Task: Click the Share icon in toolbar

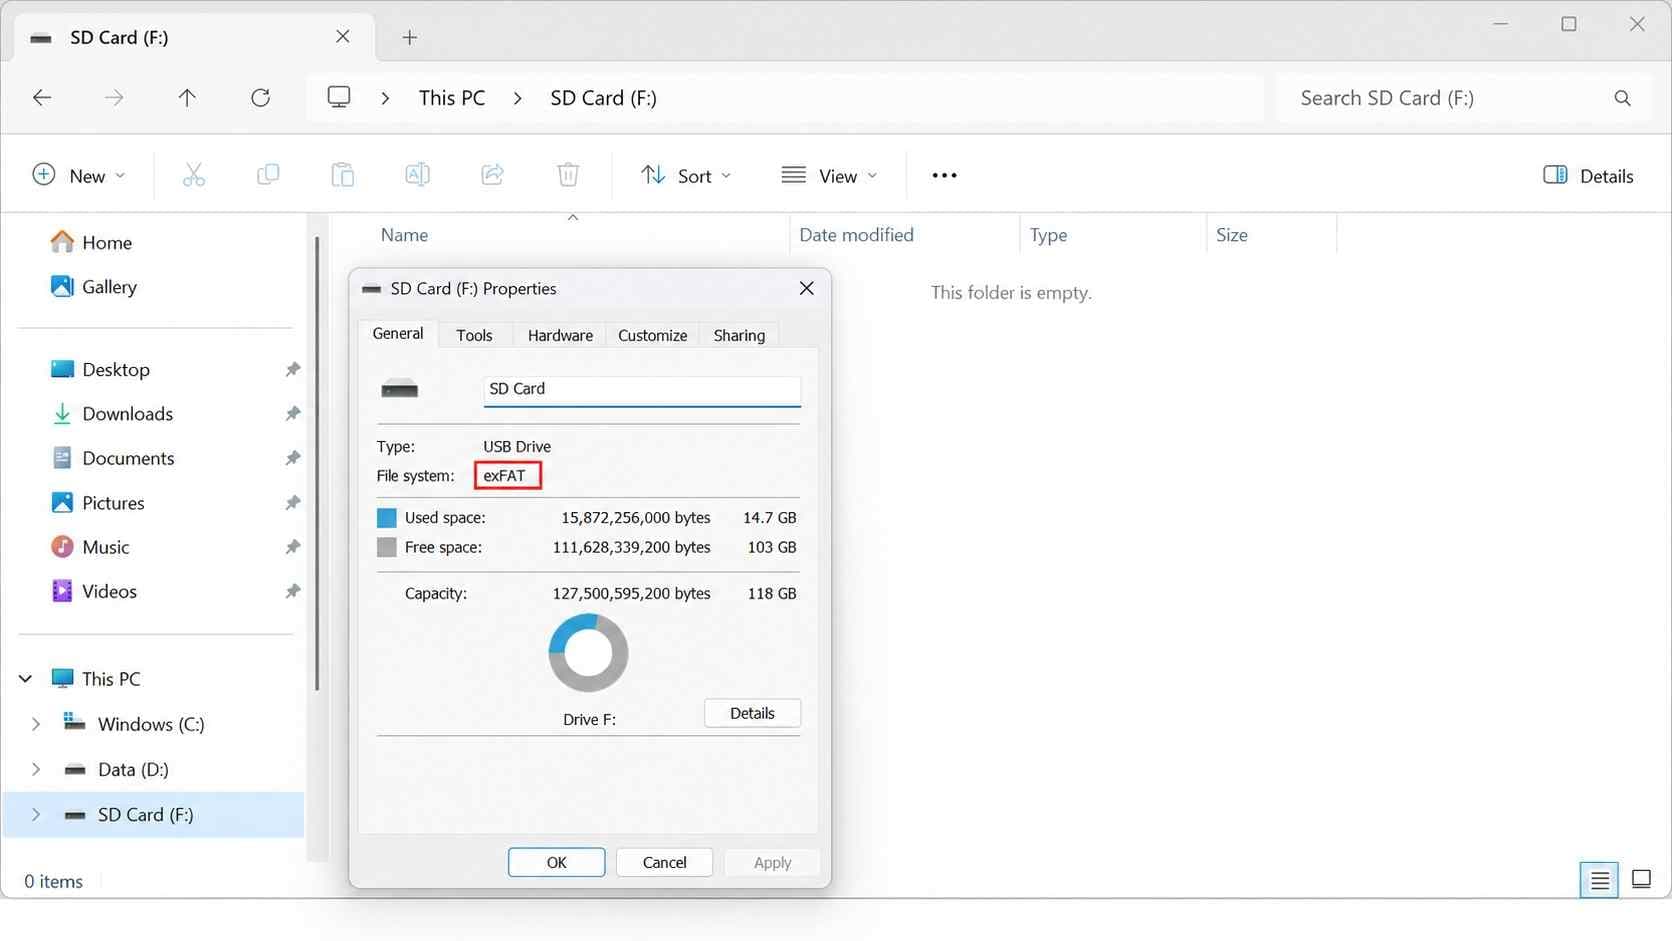Action: click(x=492, y=175)
